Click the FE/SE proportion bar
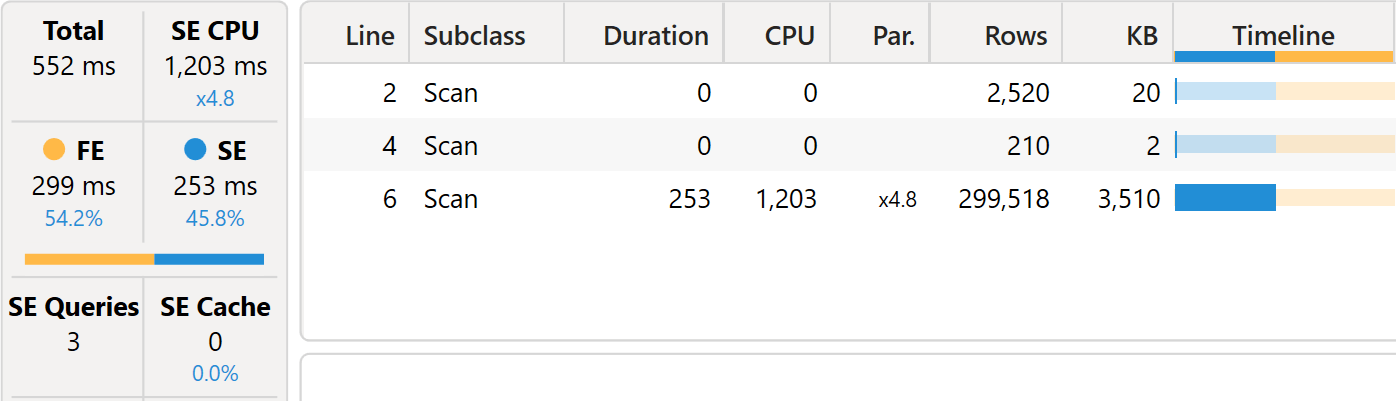Image resolution: width=1396 pixels, height=401 pixels. coord(144,259)
